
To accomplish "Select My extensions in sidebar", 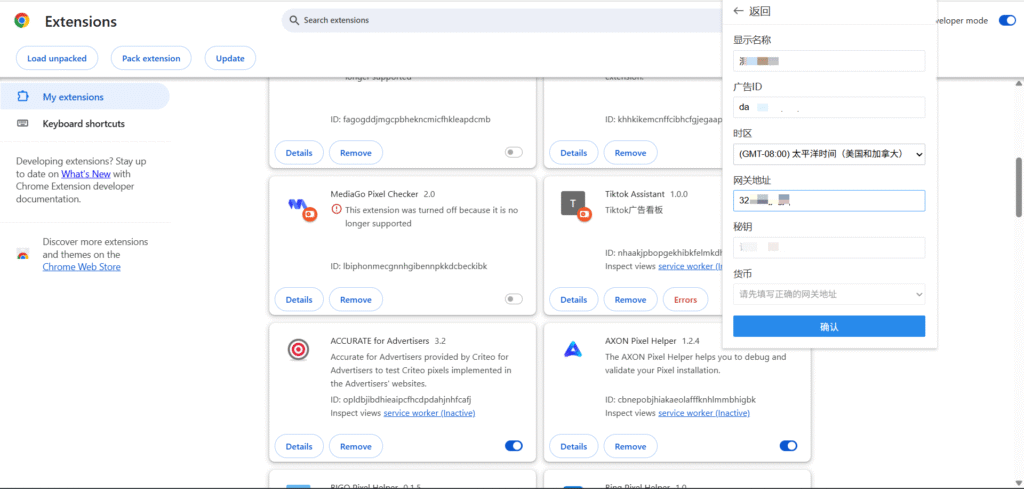I will pyautogui.click(x=85, y=97).
